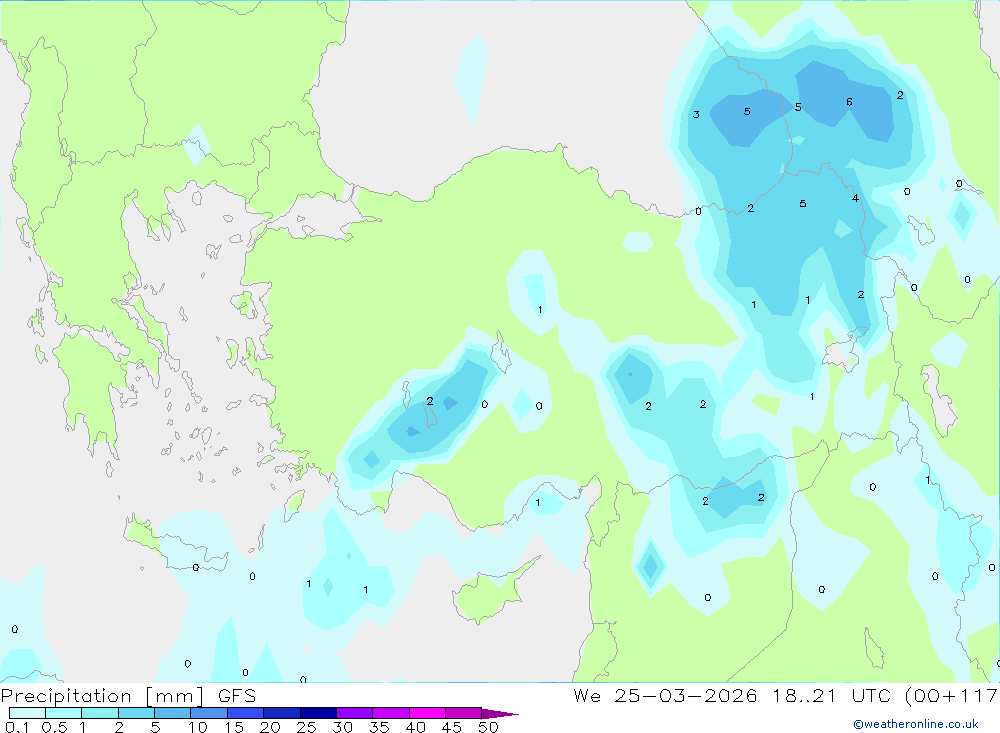Click the 0.5–1 mm legend color box

pos(64,713)
